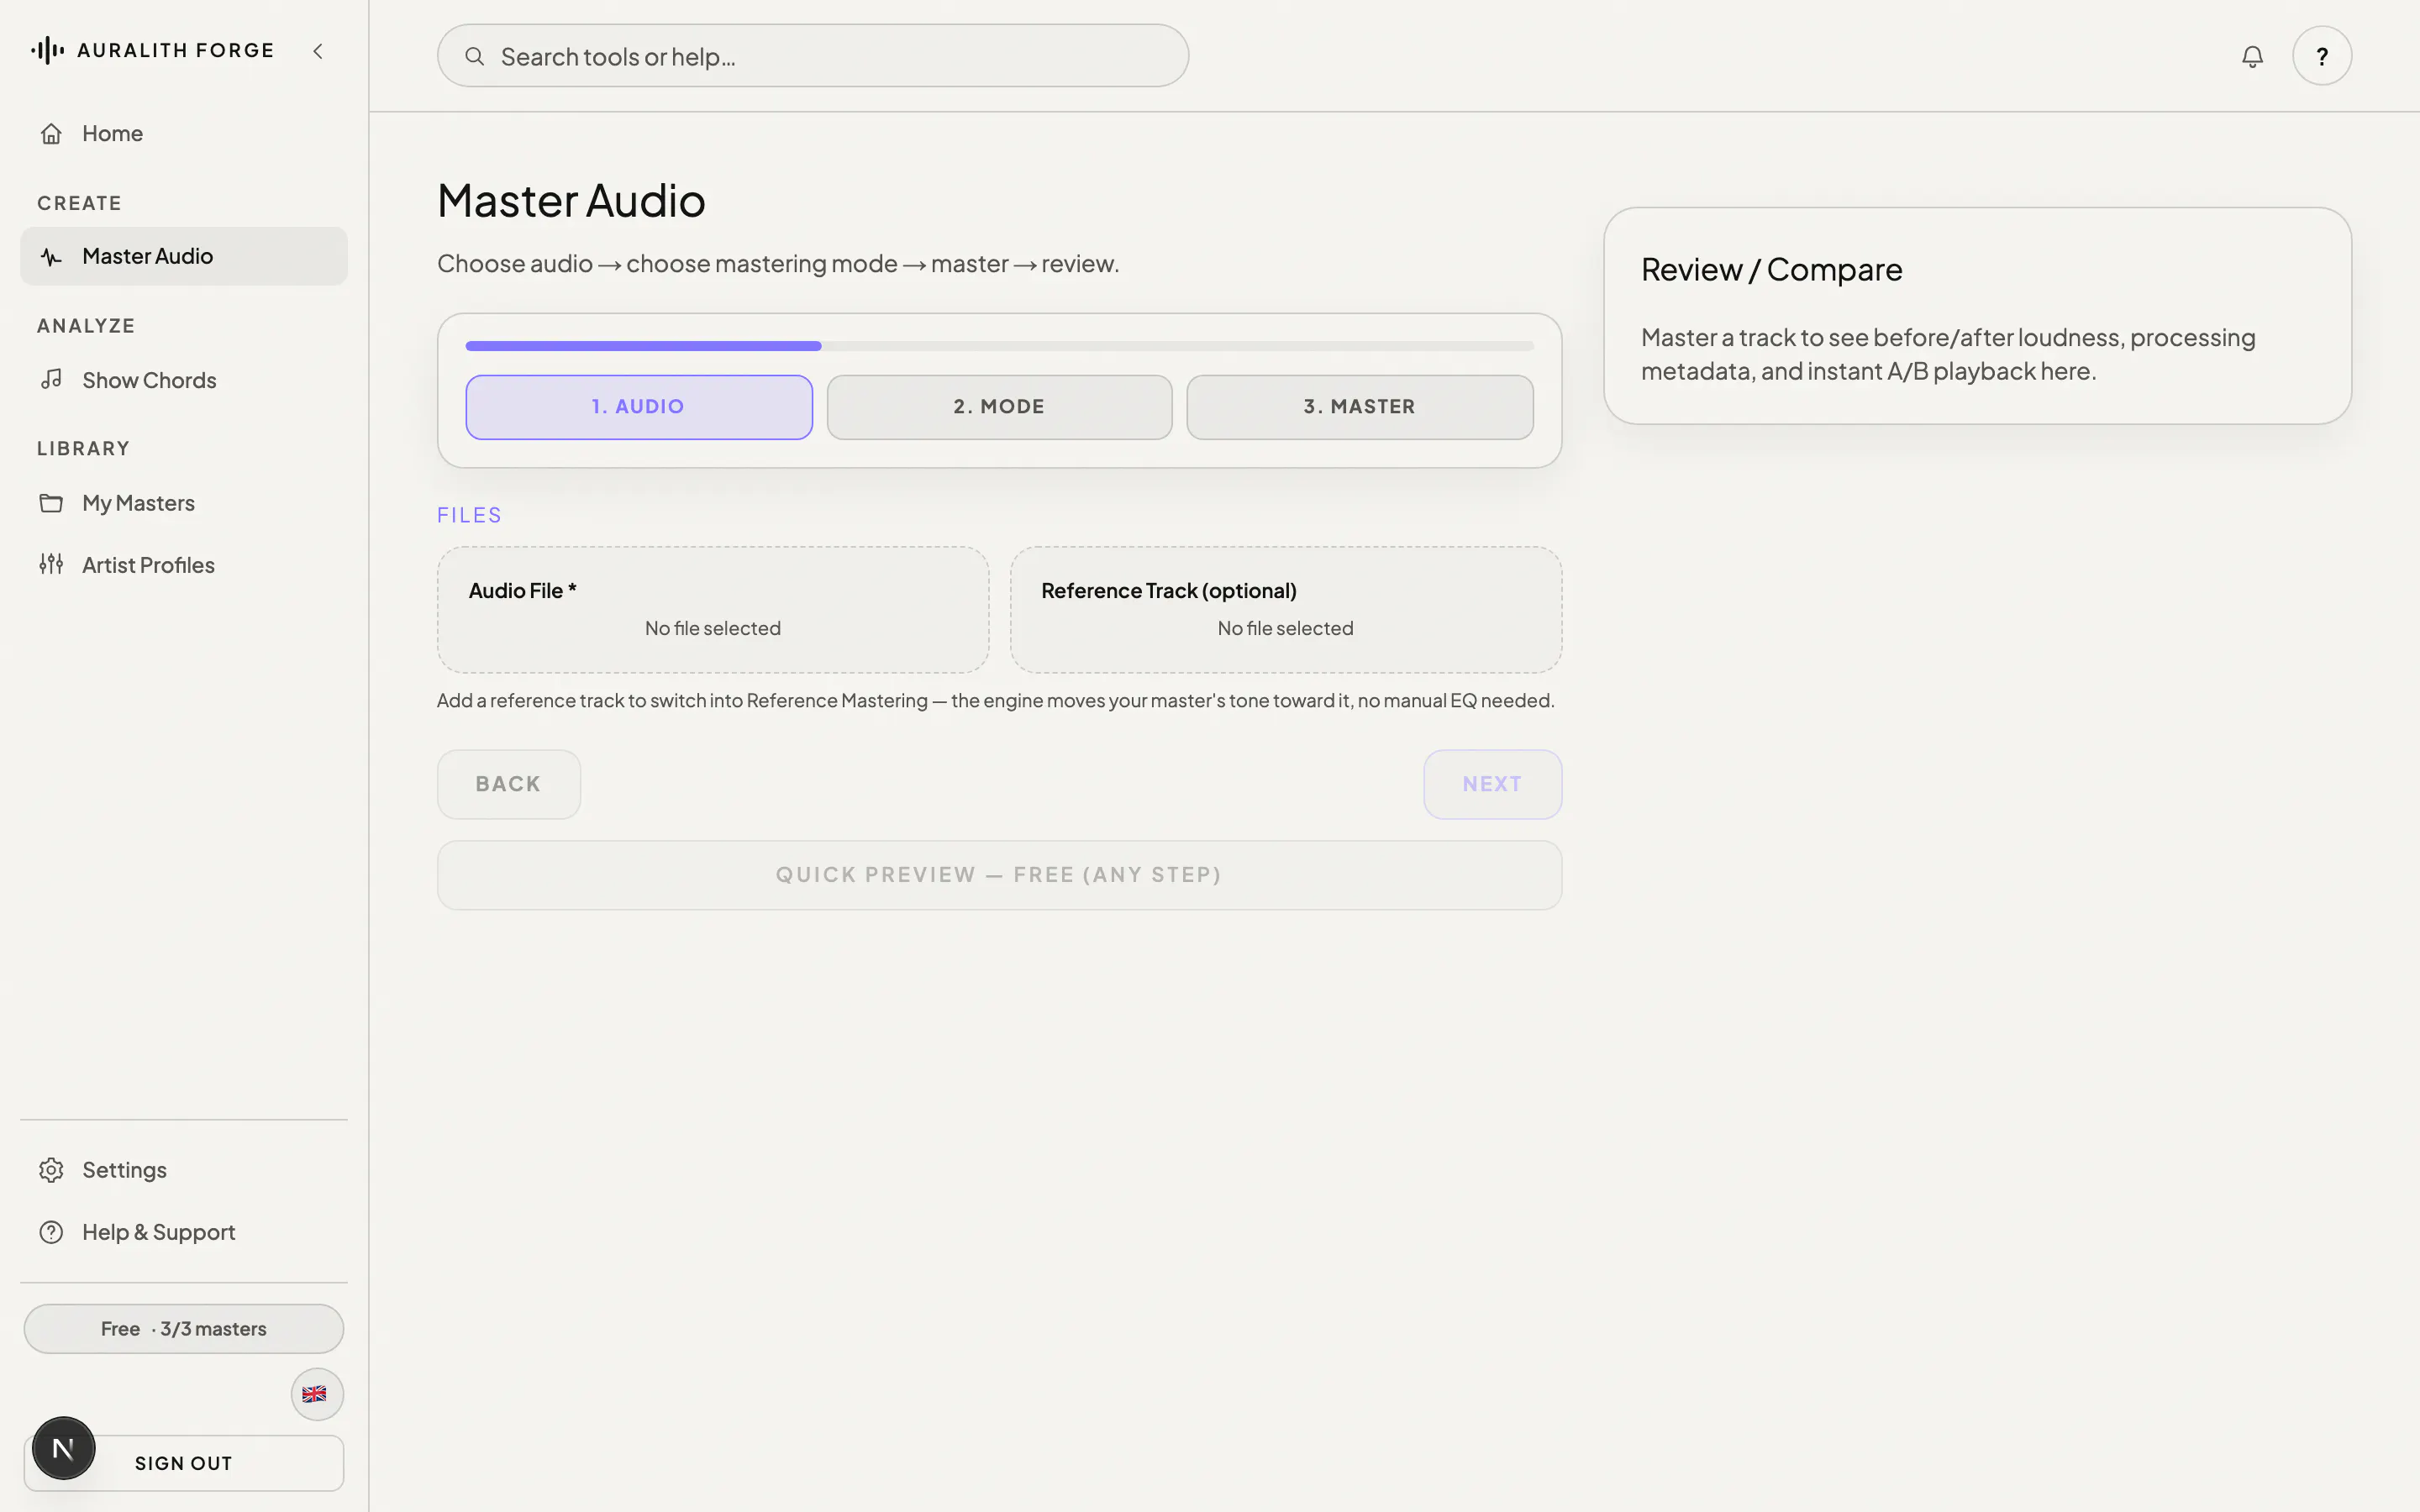Collapse the sidebar with the chevron arrow
The image size is (2420, 1512).
click(318, 51)
